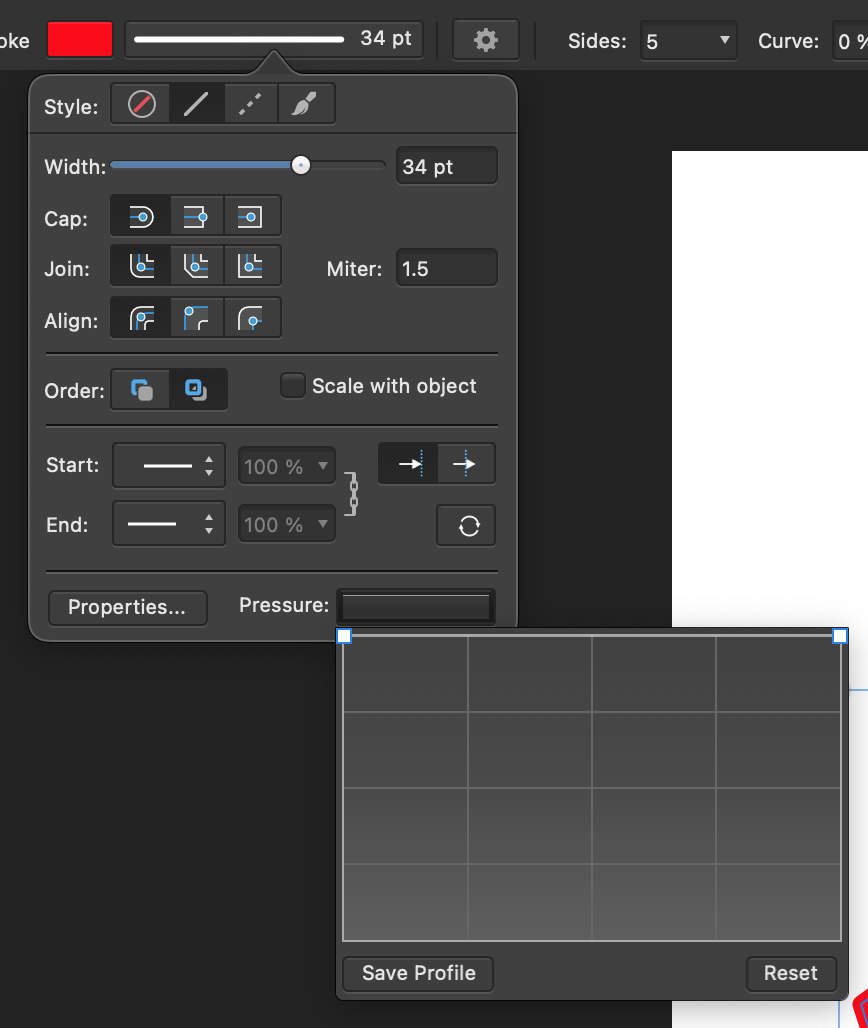Open End arrowhead size percent dropdown
Screen dimensions: 868x1028
[x=286, y=524]
